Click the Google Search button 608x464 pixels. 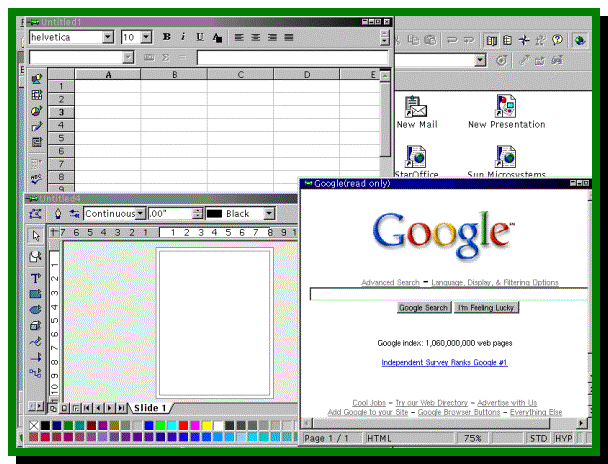(x=424, y=308)
